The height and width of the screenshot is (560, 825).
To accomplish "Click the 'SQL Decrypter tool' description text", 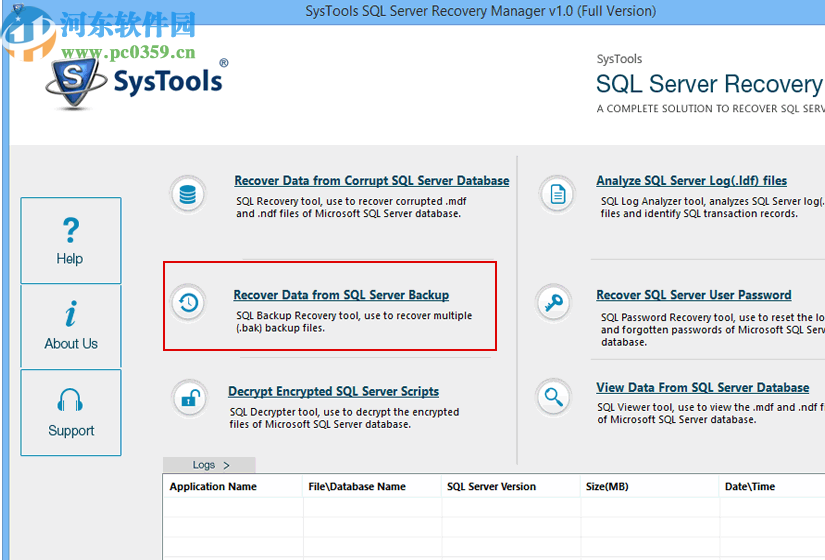I will tap(344, 418).
